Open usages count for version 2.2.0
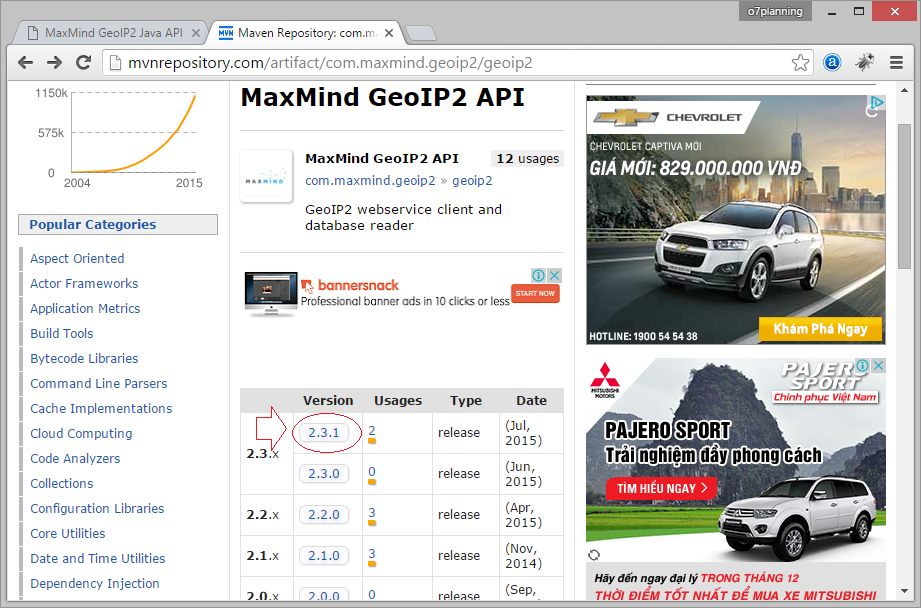921x608 pixels. coord(372,513)
